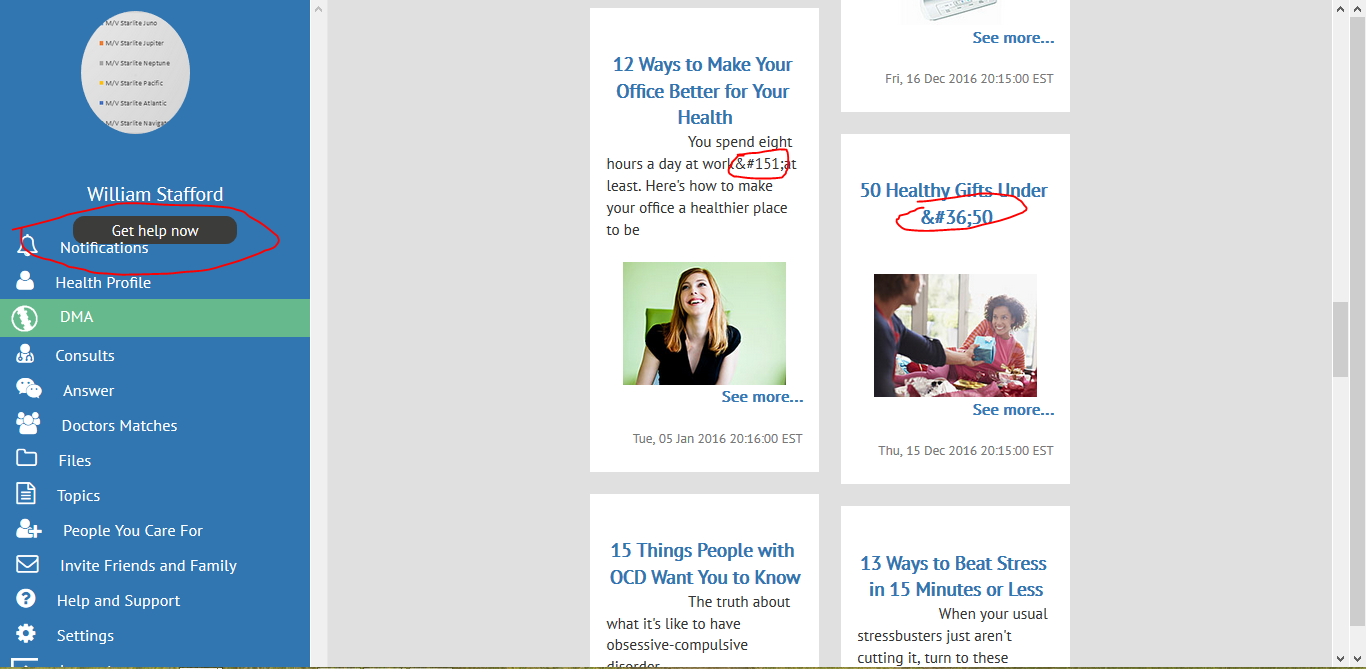Click the Health Profile person icon
Viewport: 1366px width, 669px height.
coord(25,281)
